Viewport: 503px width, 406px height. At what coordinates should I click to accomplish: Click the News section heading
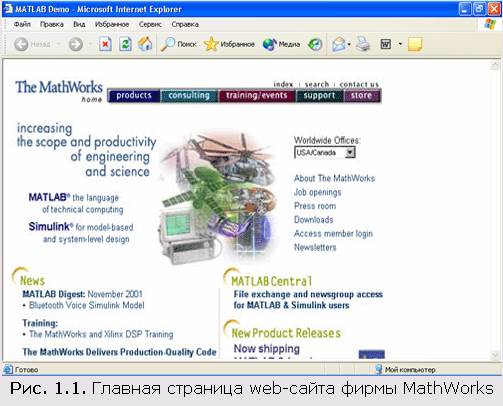[x=32, y=281]
